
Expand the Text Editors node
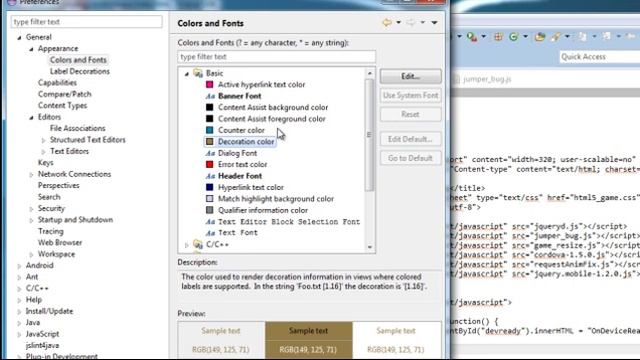[x=44, y=151]
